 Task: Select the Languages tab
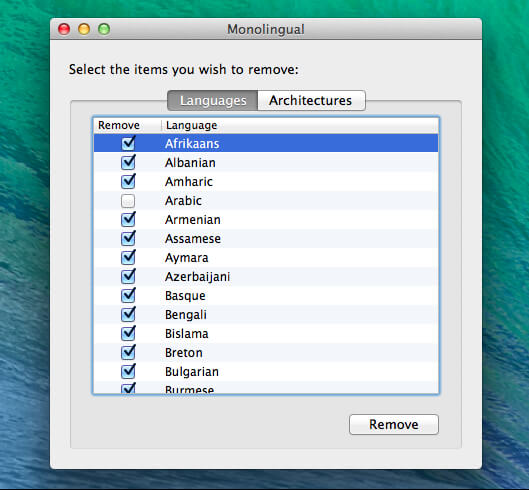pos(213,101)
